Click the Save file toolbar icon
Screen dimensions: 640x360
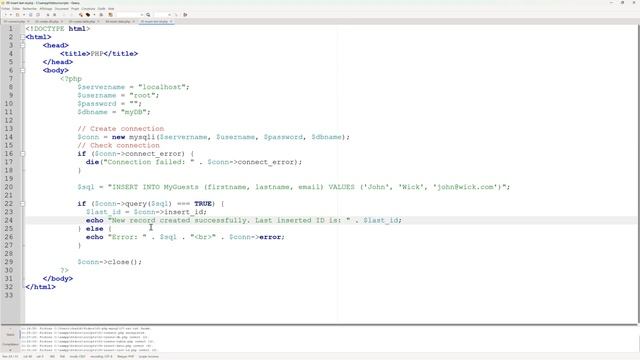[x=31, y=15]
